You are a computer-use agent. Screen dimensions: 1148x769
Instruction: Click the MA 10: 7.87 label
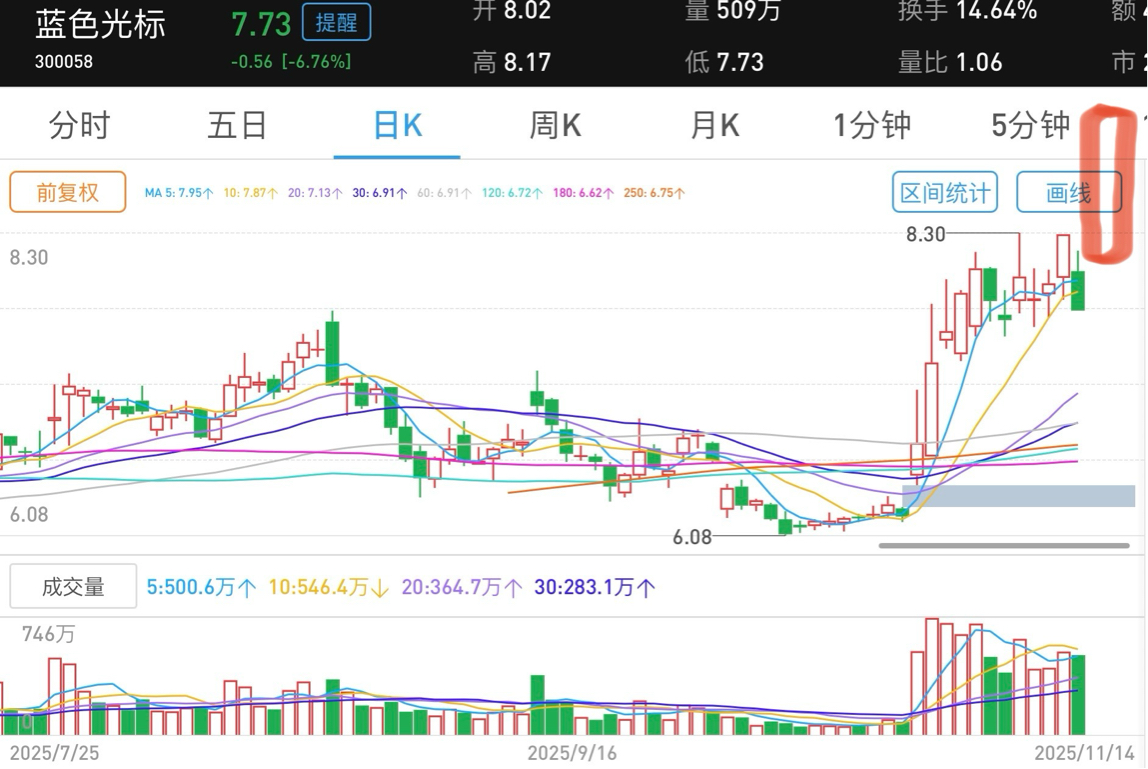[x=250, y=193]
